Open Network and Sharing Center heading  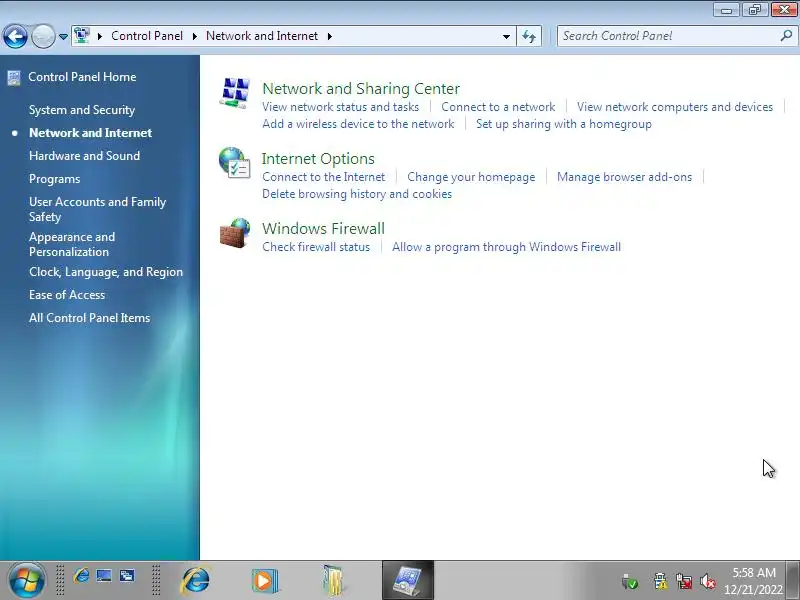361,89
